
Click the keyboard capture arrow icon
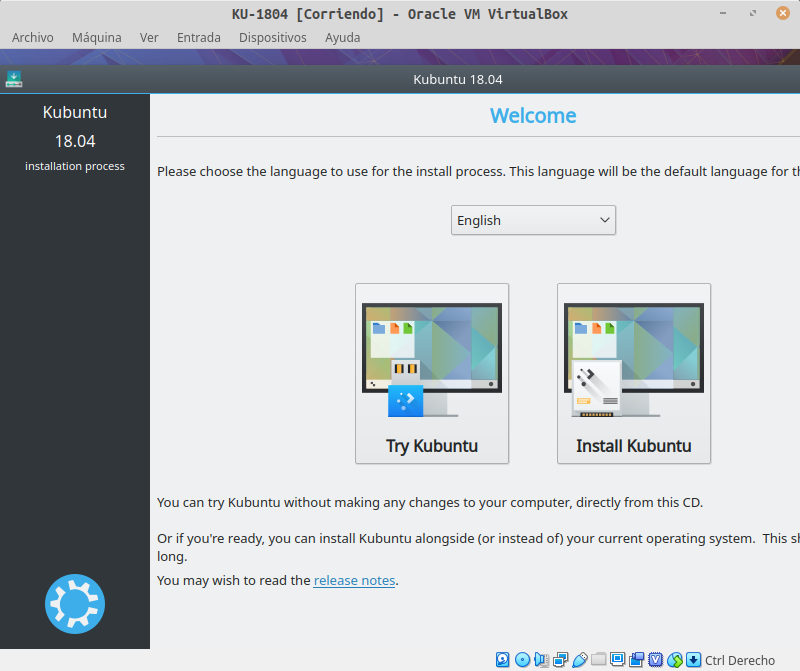tap(693, 659)
